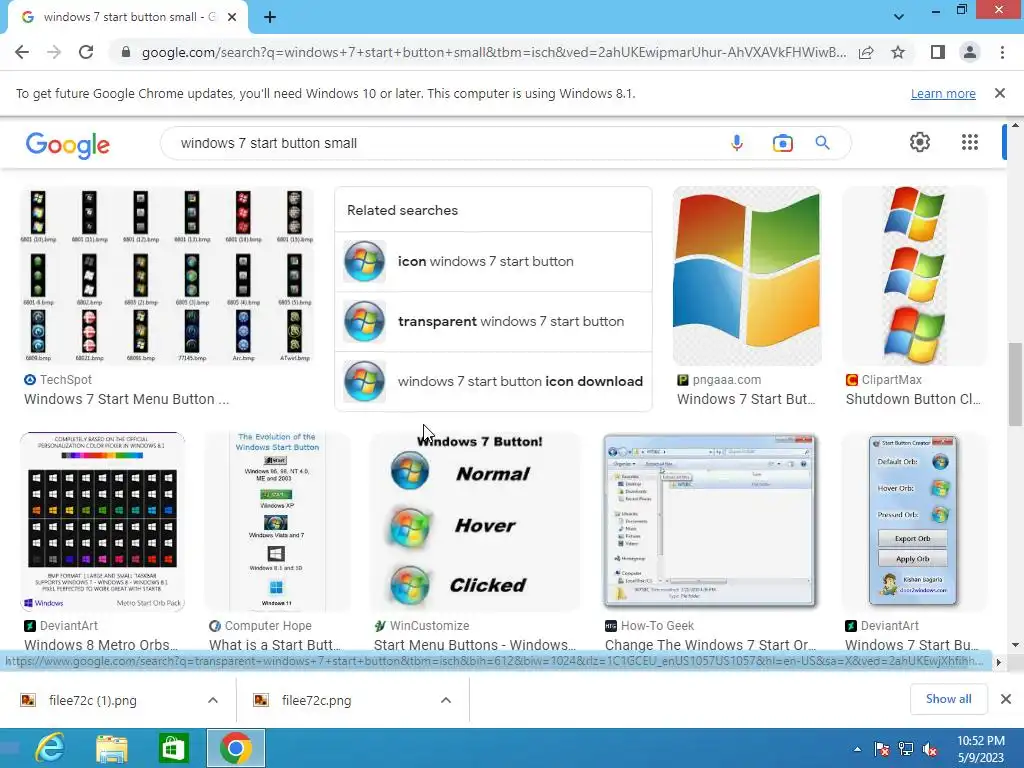Open Action Center flag icon
Viewport: 1024px width, 768px height.
[x=881, y=749]
